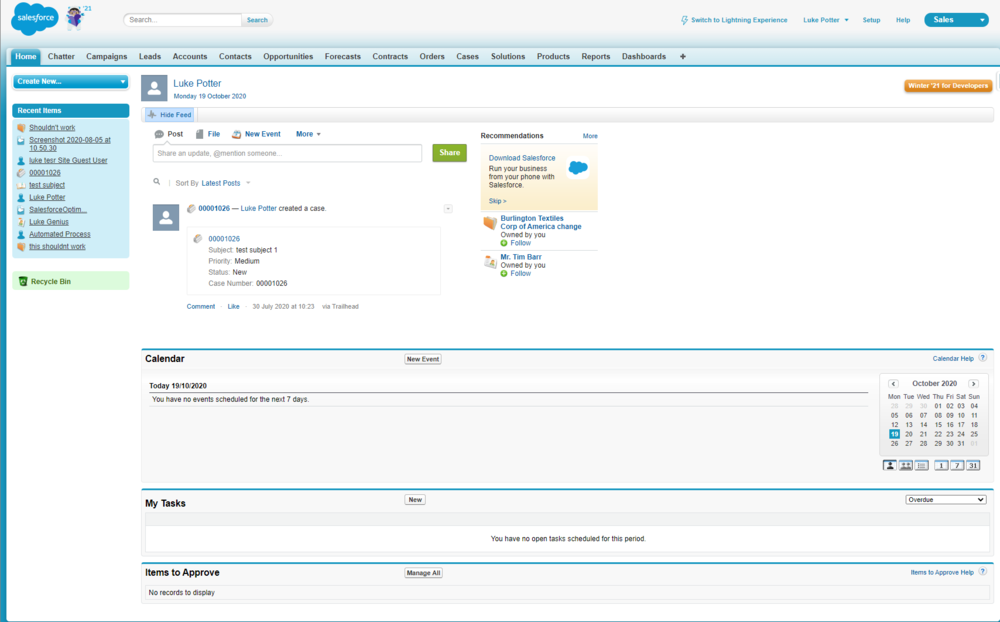Open Switch to Lightning Experience link
This screenshot has height=622, width=1000.
coord(739,20)
